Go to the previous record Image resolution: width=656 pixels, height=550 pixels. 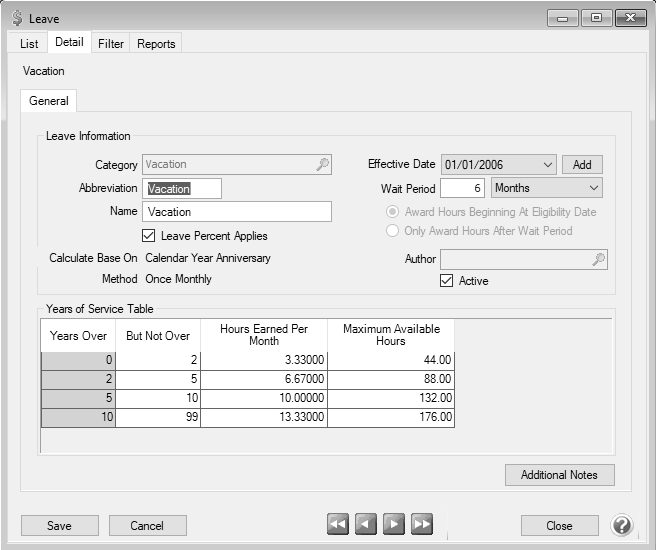point(366,524)
